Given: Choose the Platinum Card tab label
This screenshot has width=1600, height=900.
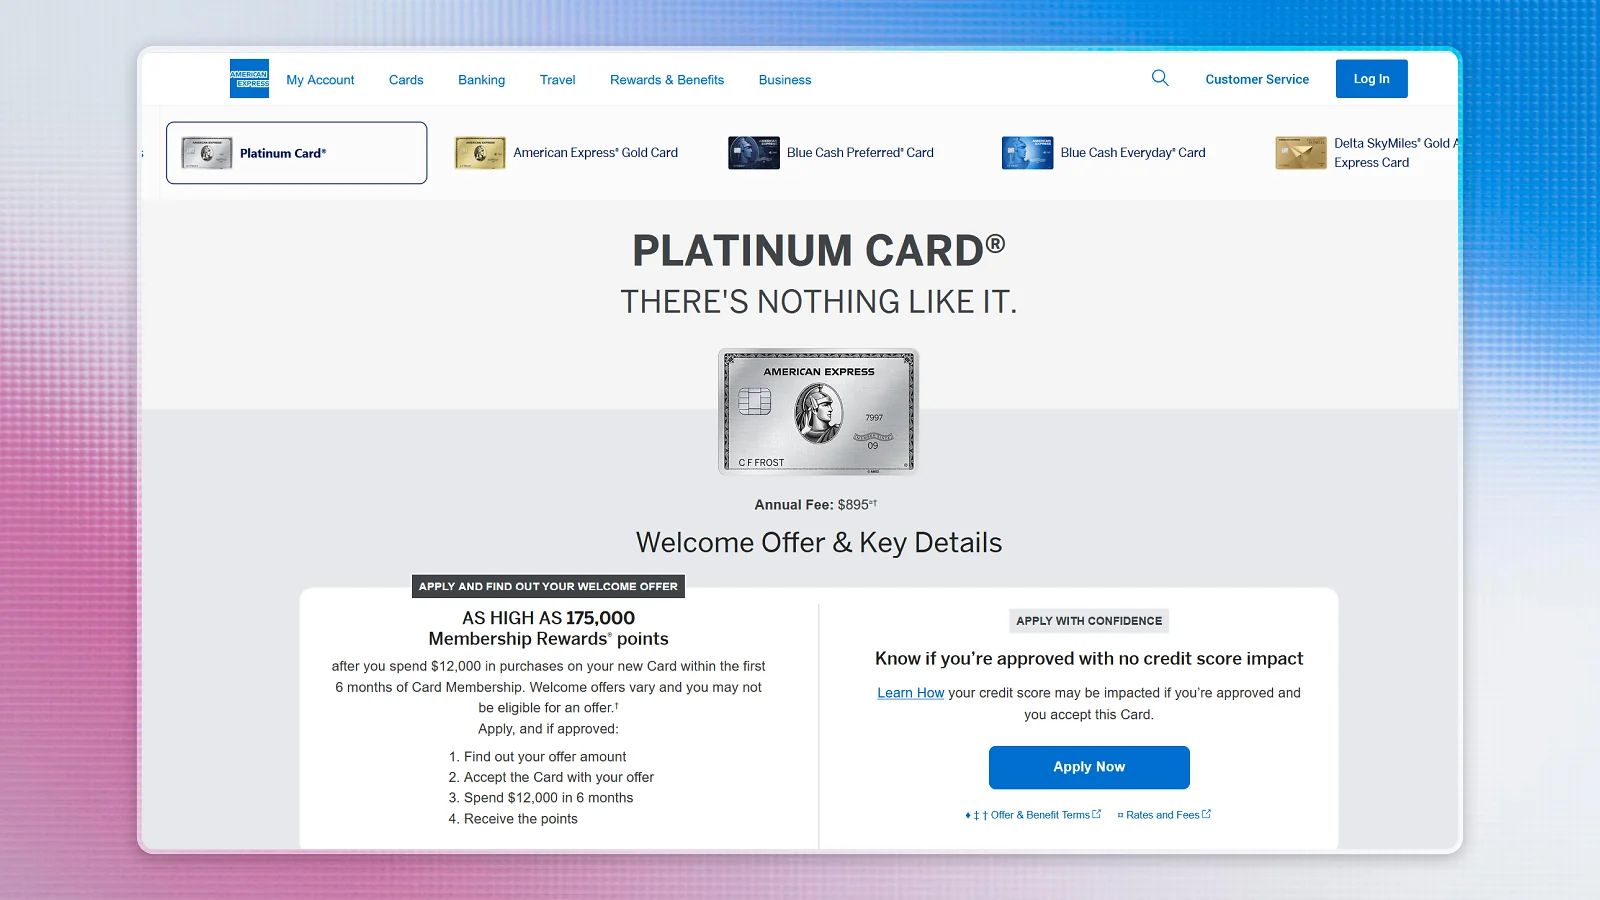Looking at the screenshot, I should (283, 153).
